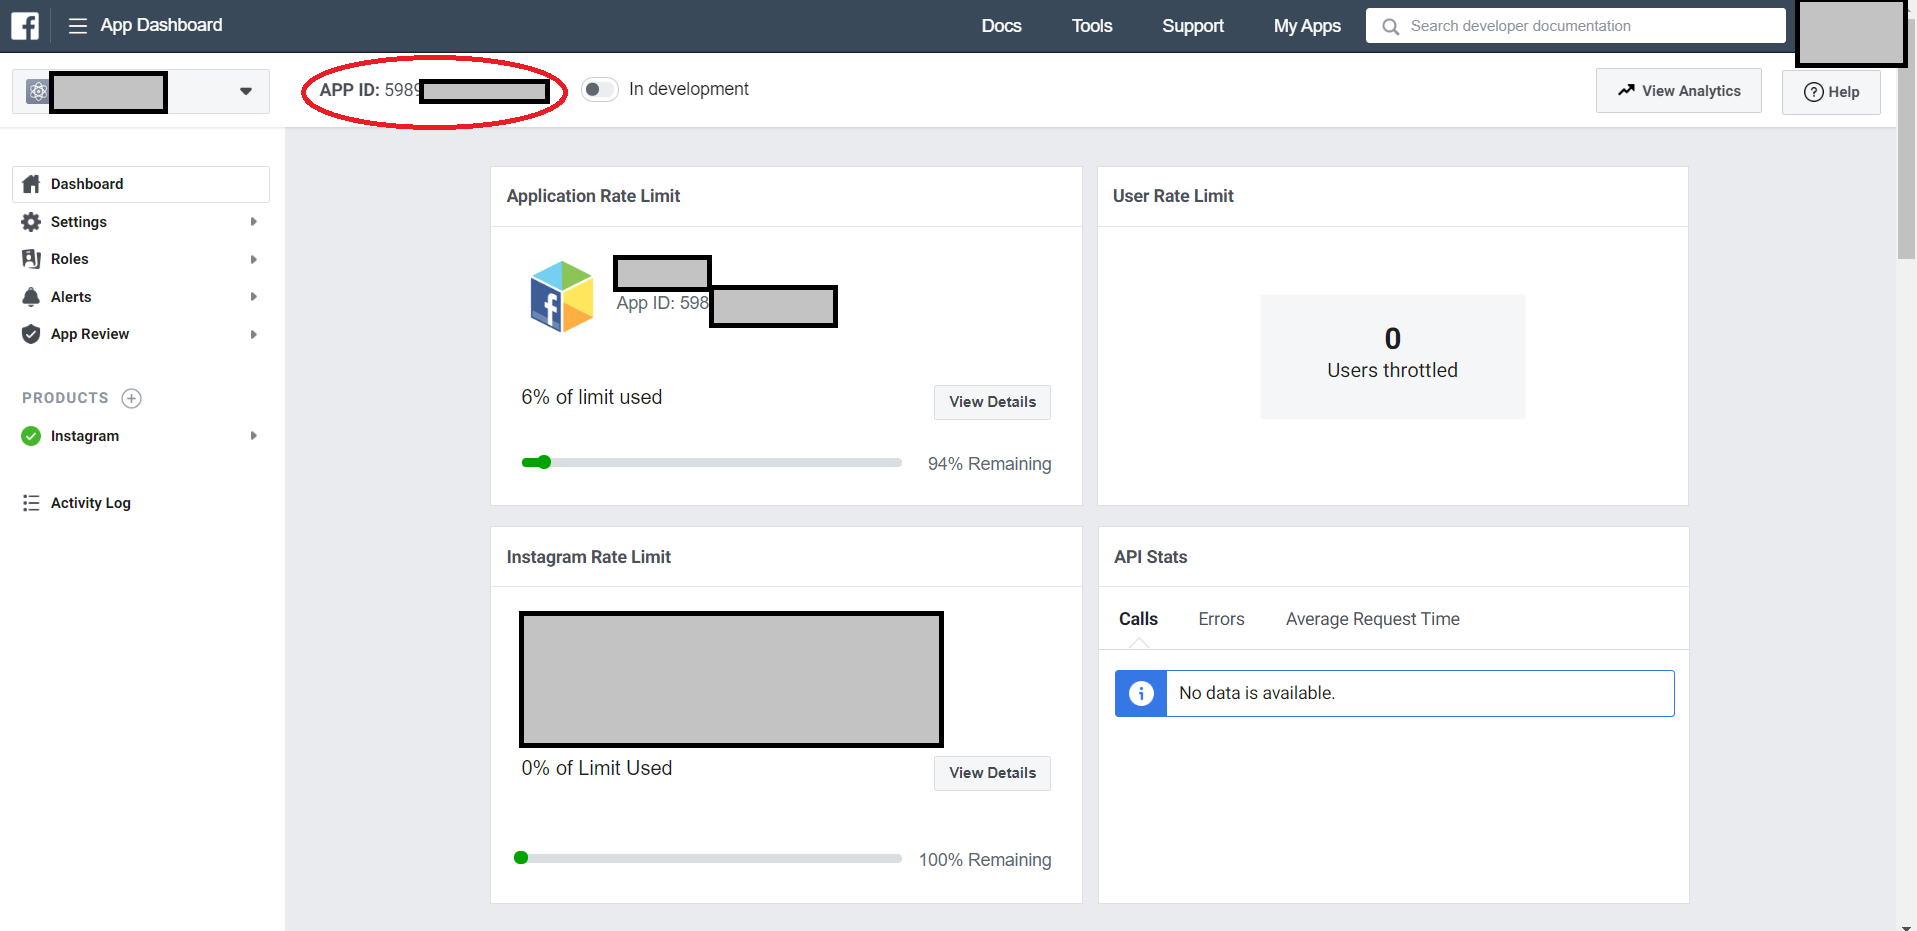Screen dimensions: 1917x931
Task: Click the app selector atom icon
Action: pos(38,92)
